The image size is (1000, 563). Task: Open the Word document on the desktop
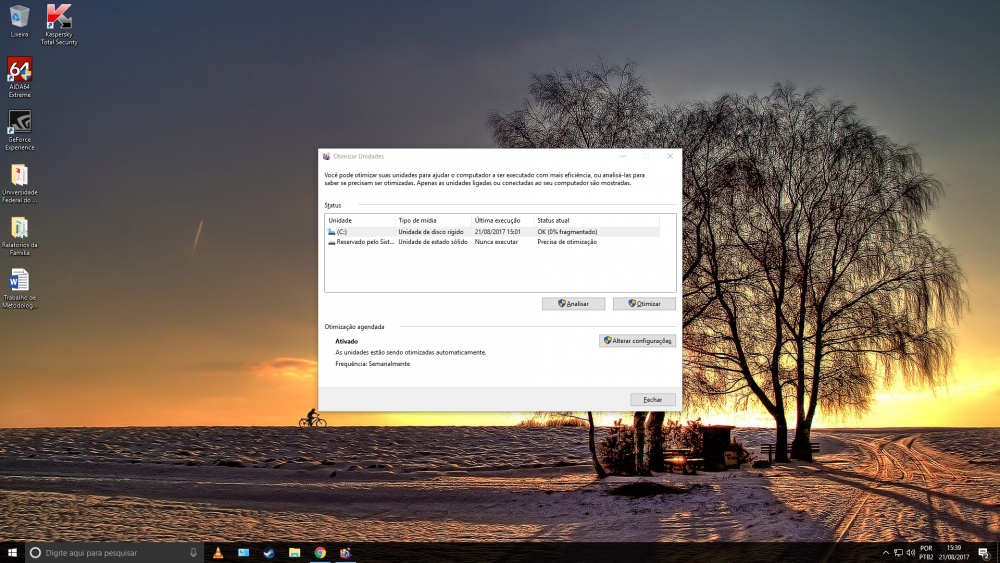point(20,280)
